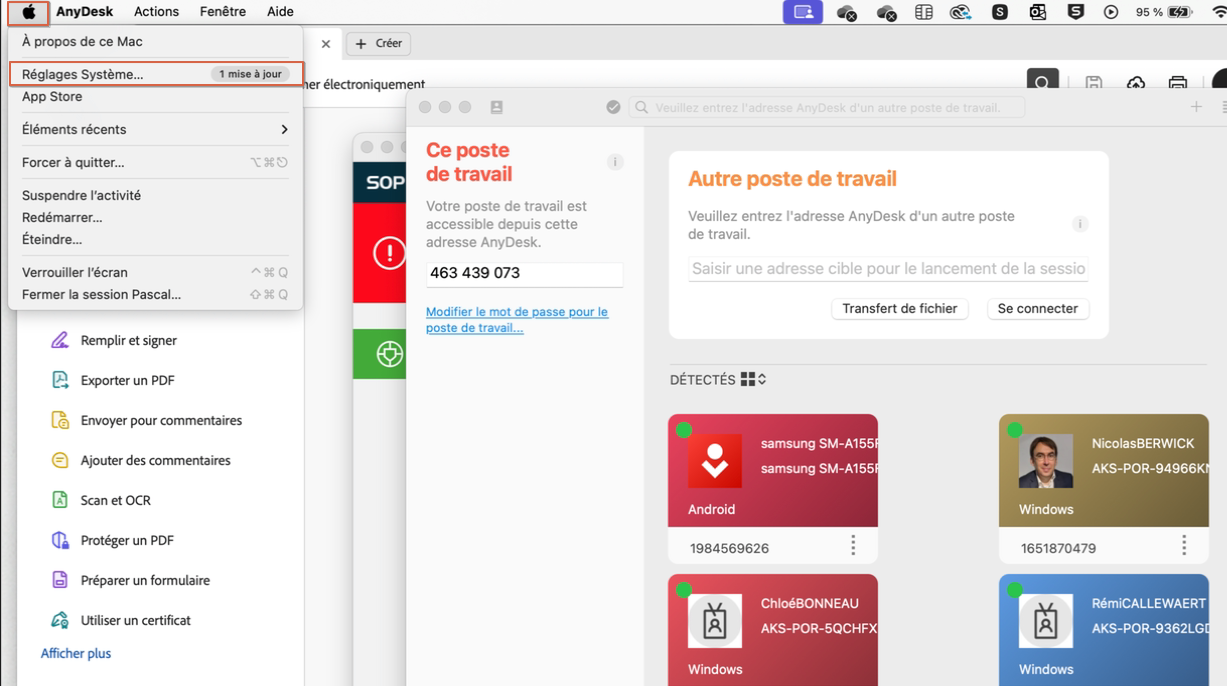This screenshot has height=686, width=1227.
Task: Click the Protéger un PDF shield icon
Action: pyautogui.click(x=60, y=540)
